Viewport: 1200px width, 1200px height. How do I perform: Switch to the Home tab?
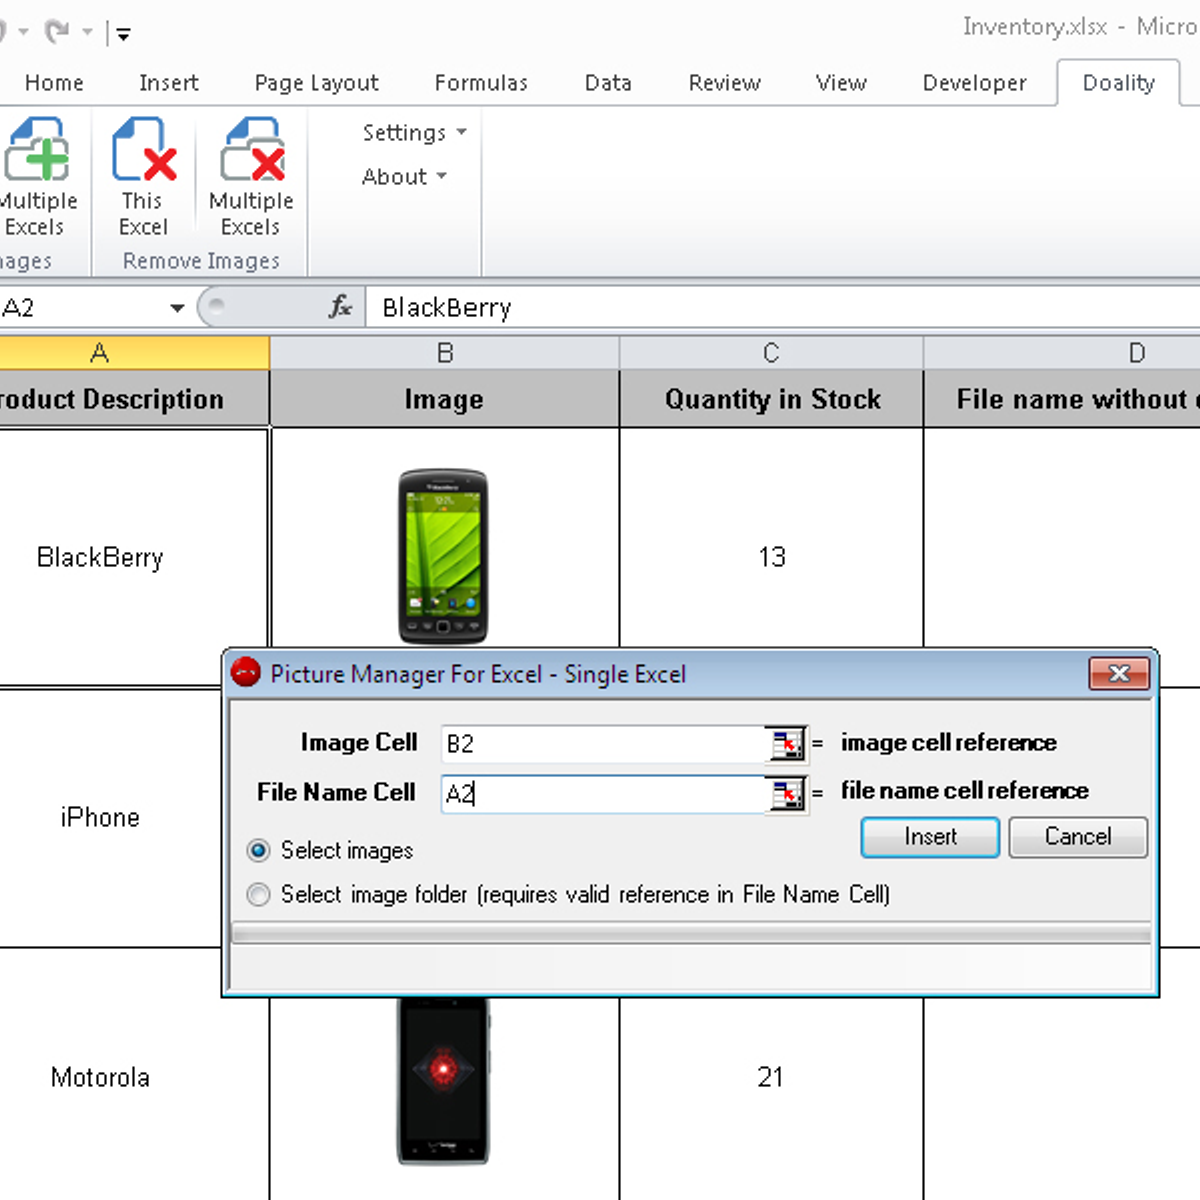(x=54, y=83)
